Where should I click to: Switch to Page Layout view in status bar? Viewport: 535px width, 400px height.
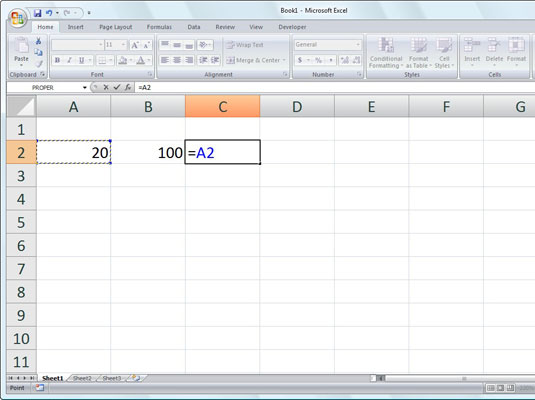501,388
